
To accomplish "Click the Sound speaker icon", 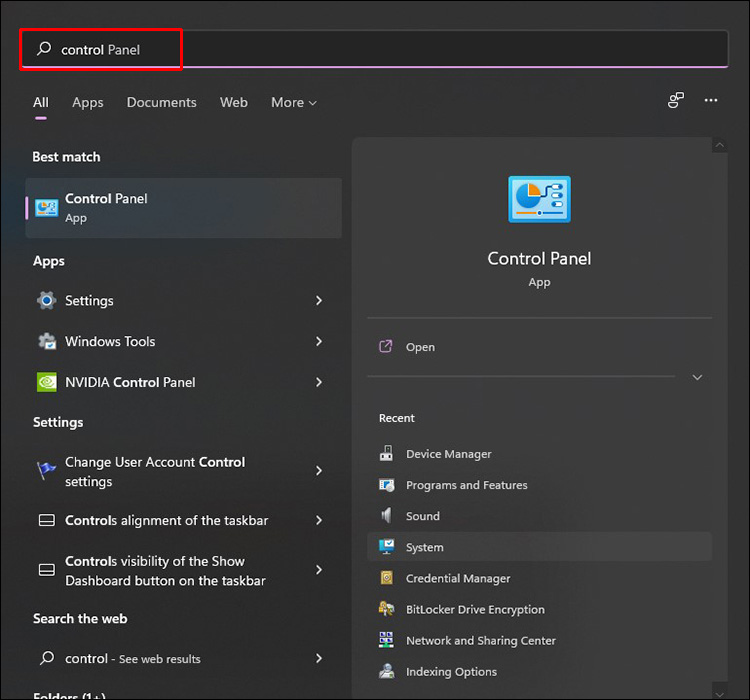I will (x=387, y=516).
